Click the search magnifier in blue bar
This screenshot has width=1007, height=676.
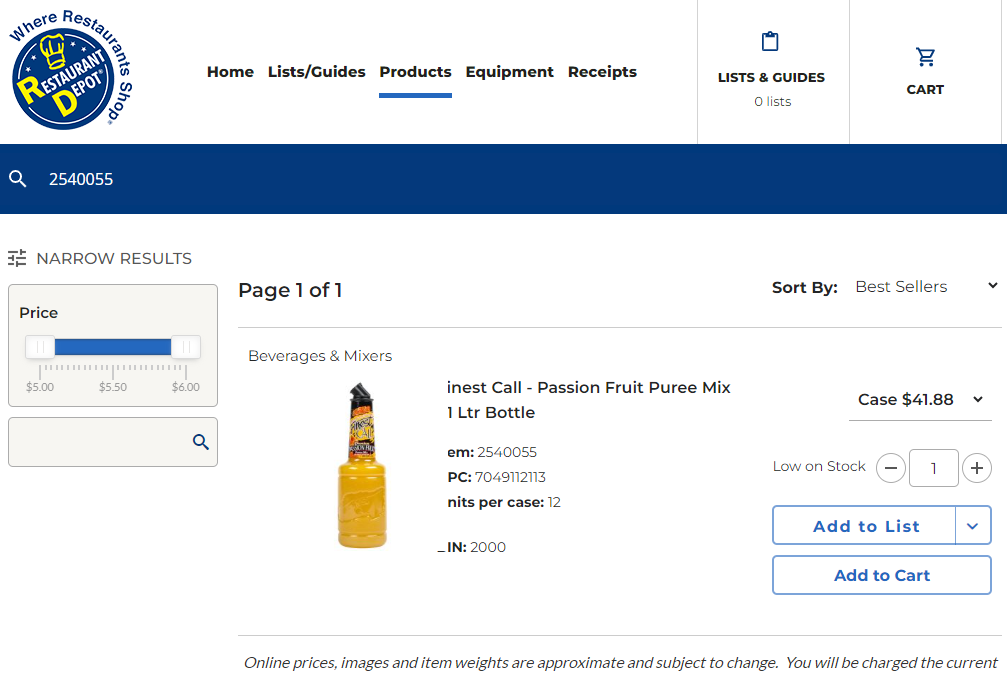point(18,178)
